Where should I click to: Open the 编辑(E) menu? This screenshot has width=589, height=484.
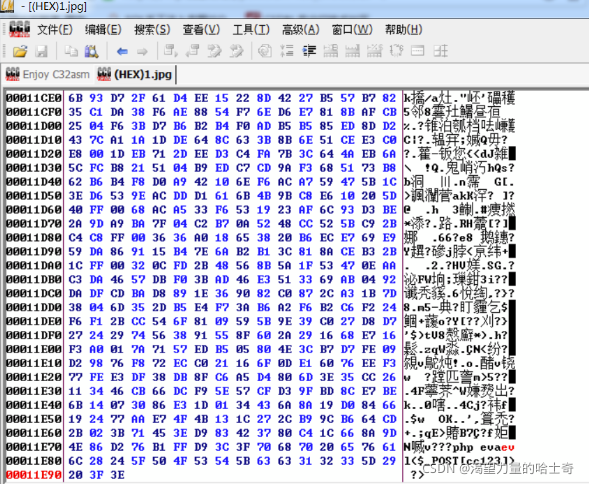pos(103,30)
